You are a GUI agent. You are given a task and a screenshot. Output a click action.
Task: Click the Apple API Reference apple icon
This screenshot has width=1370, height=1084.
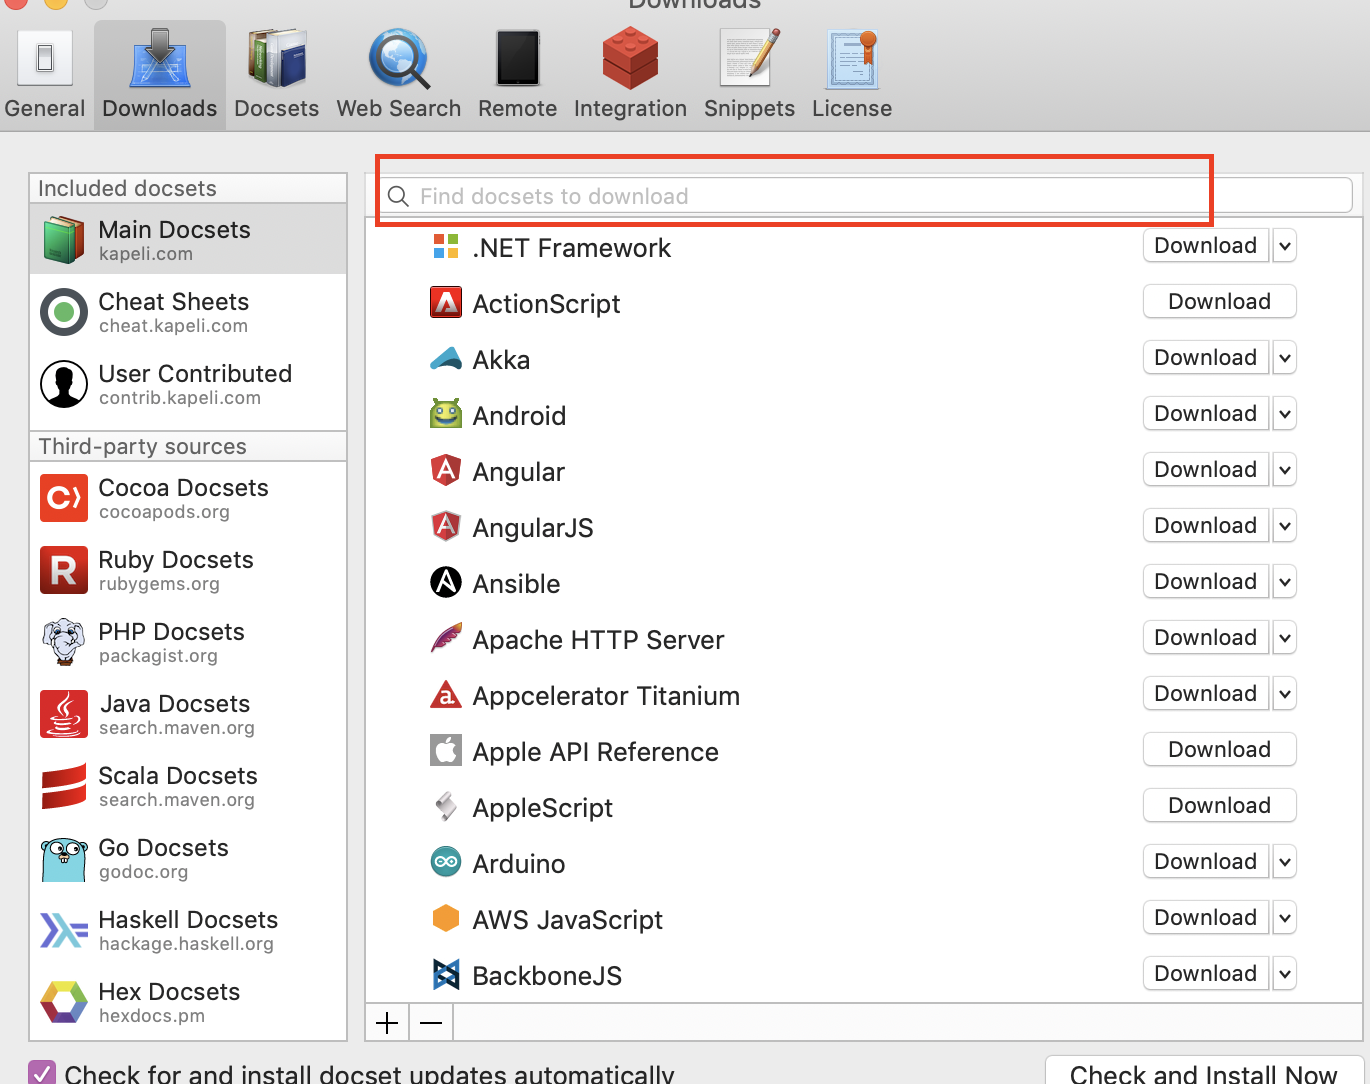coord(446,750)
